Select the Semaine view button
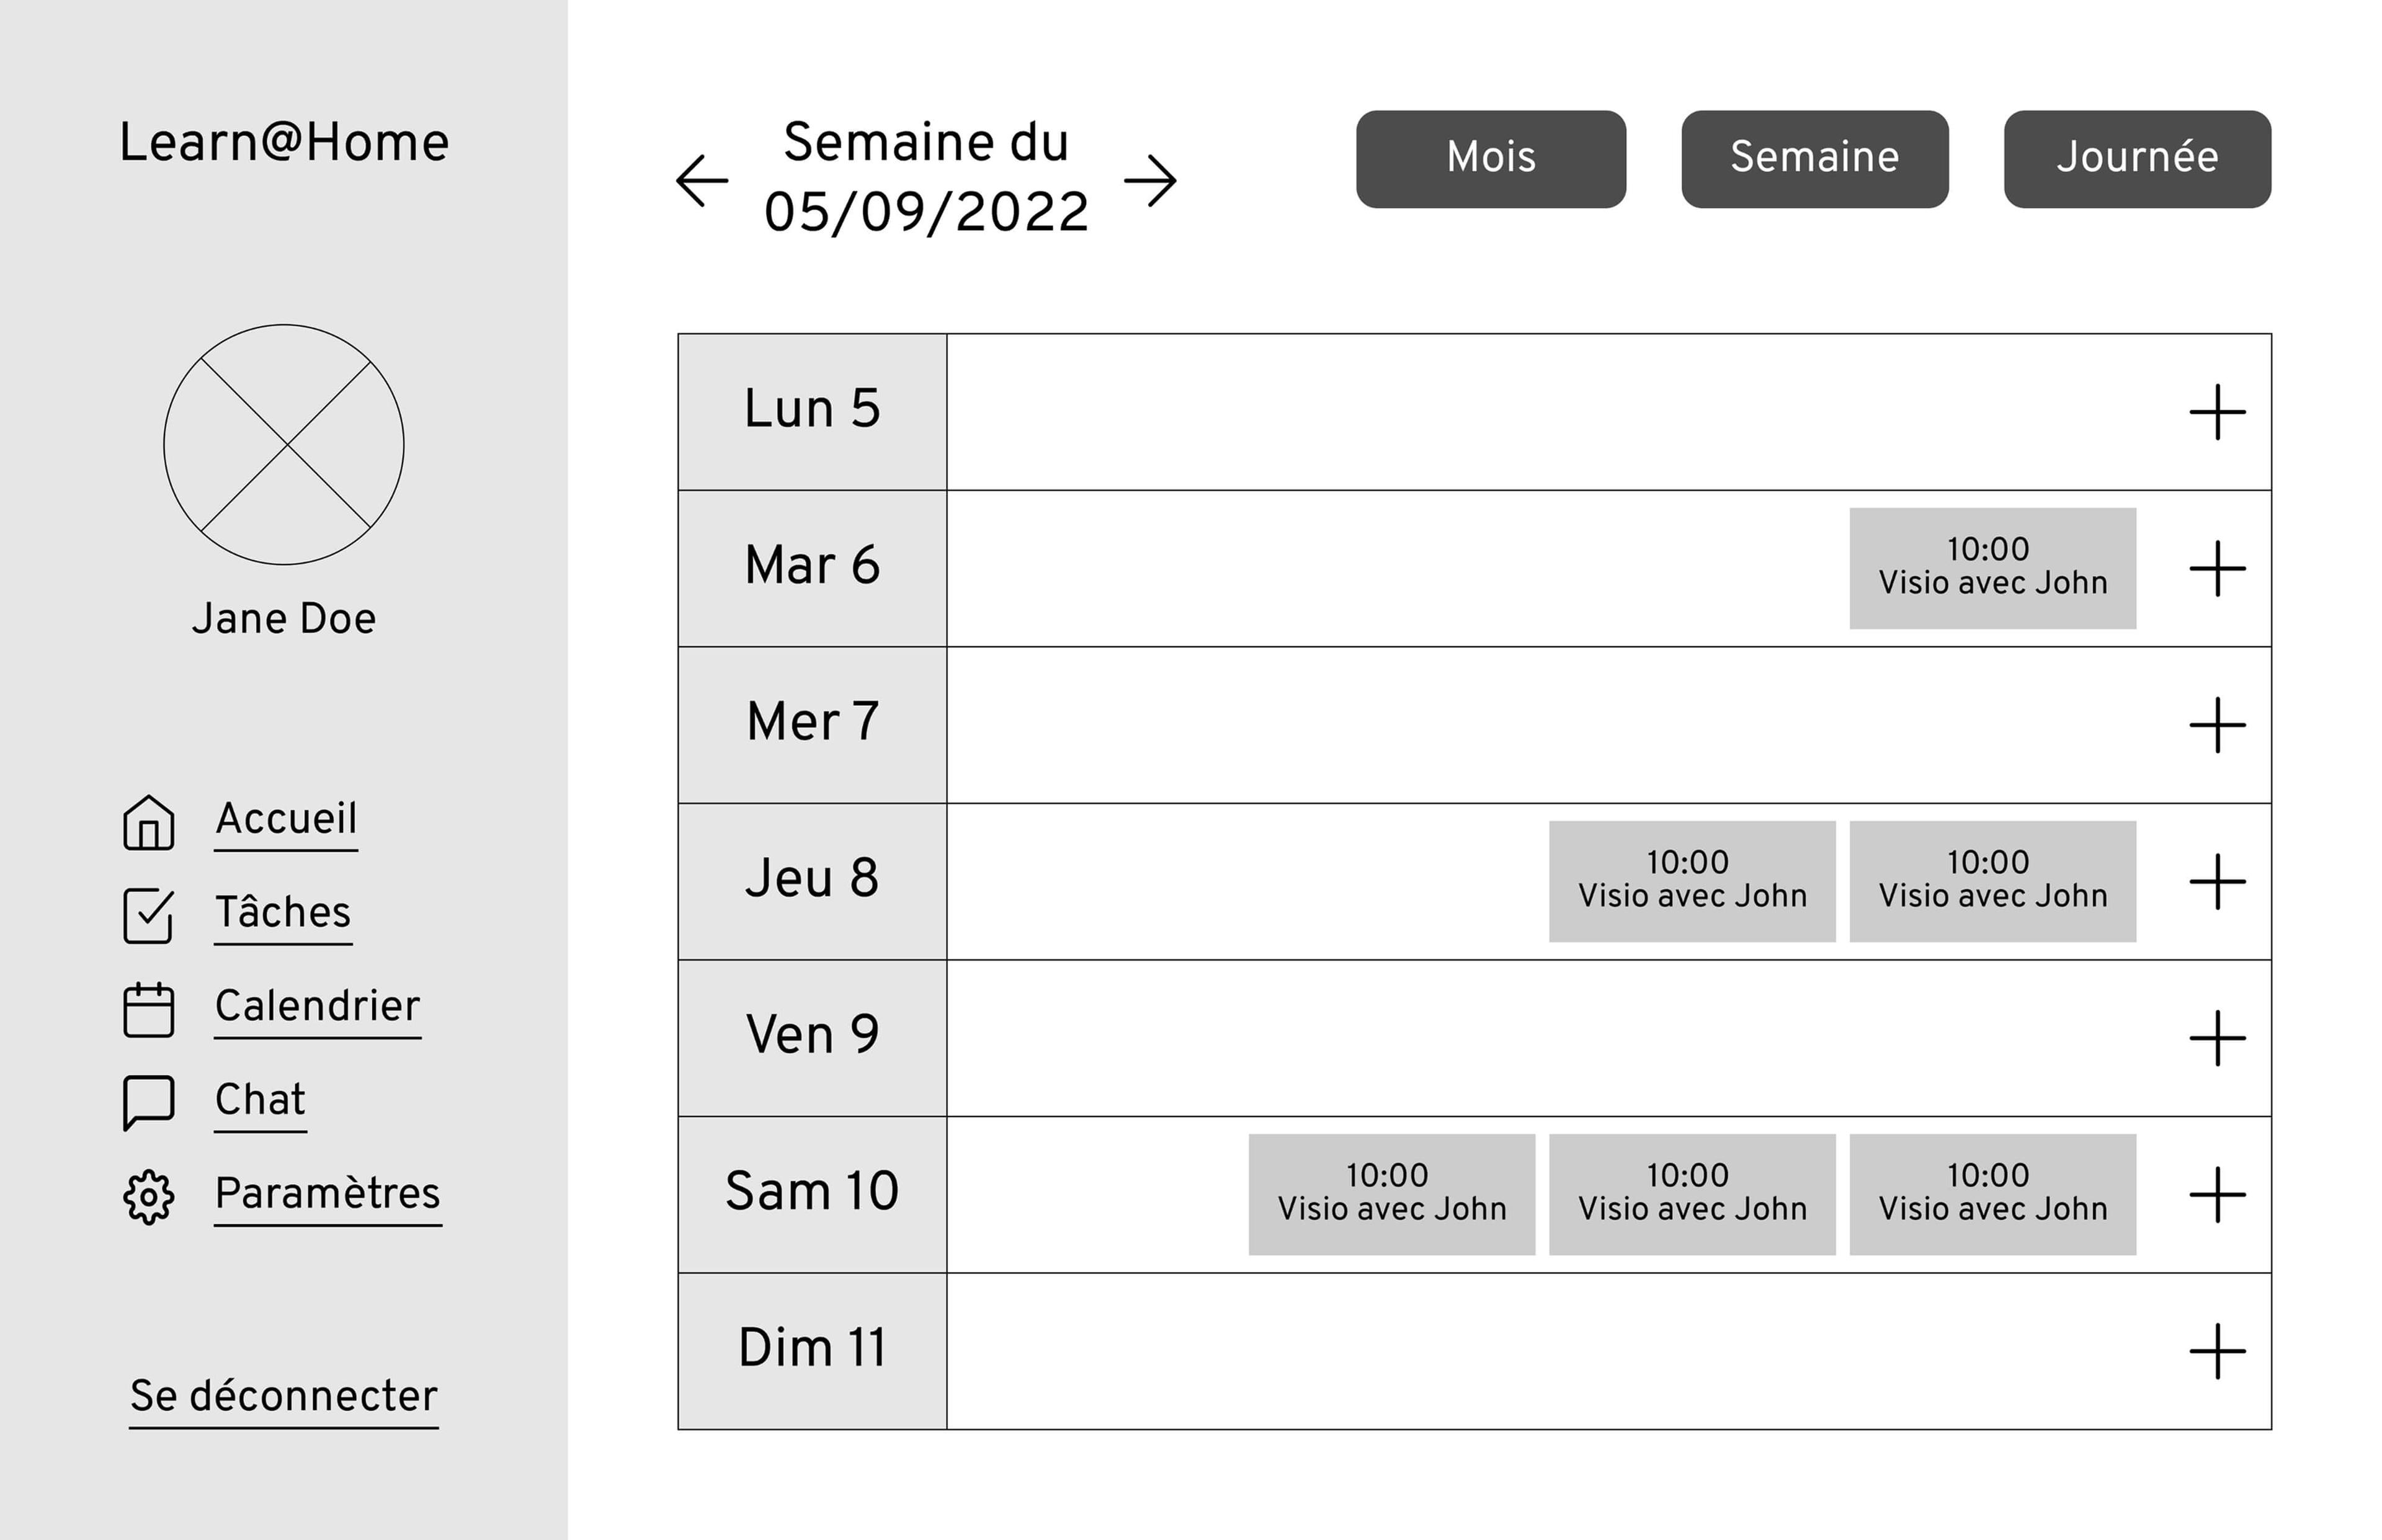 tap(1814, 159)
